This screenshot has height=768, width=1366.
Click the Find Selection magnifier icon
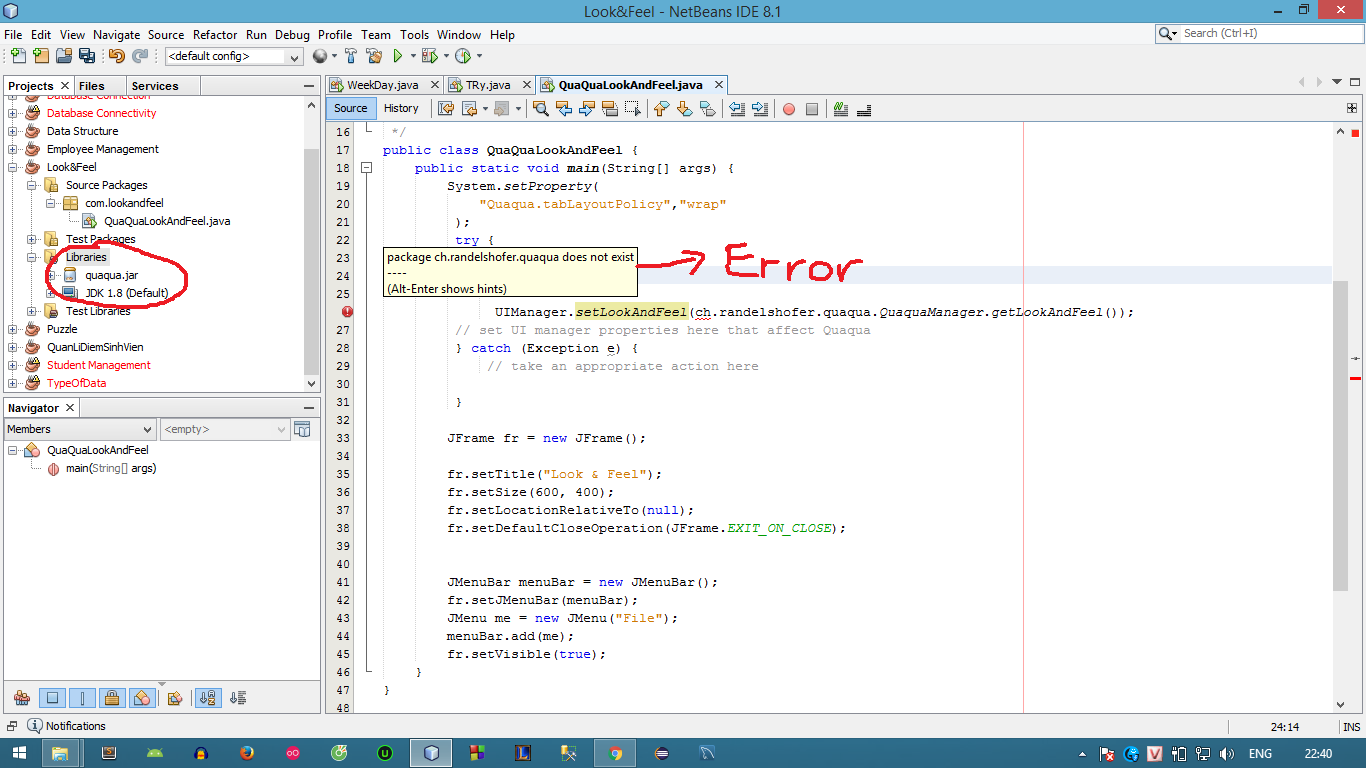[540, 109]
